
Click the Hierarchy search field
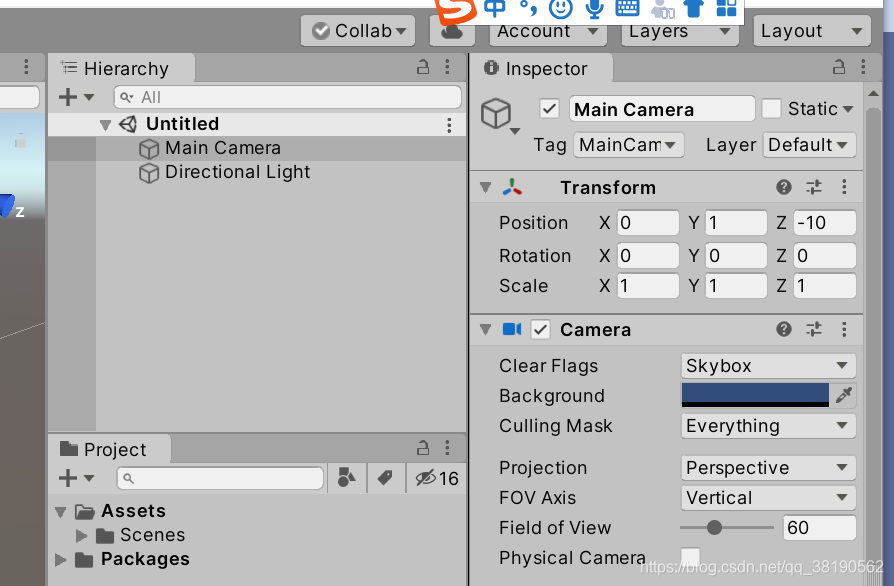pos(287,97)
